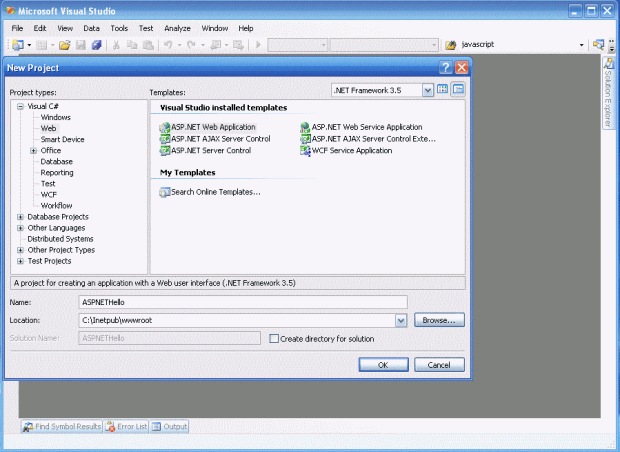The height and width of the screenshot is (452, 620).
Task: Select the WCF Service Application template
Action: (x=346, y=151)
